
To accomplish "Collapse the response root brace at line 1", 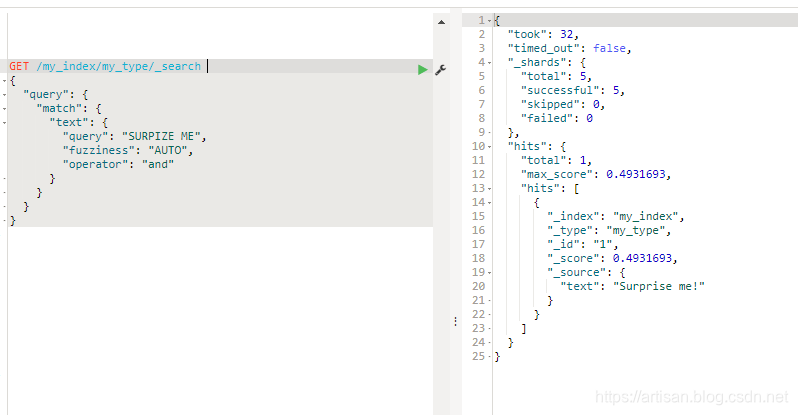I will tap(490, 21).
